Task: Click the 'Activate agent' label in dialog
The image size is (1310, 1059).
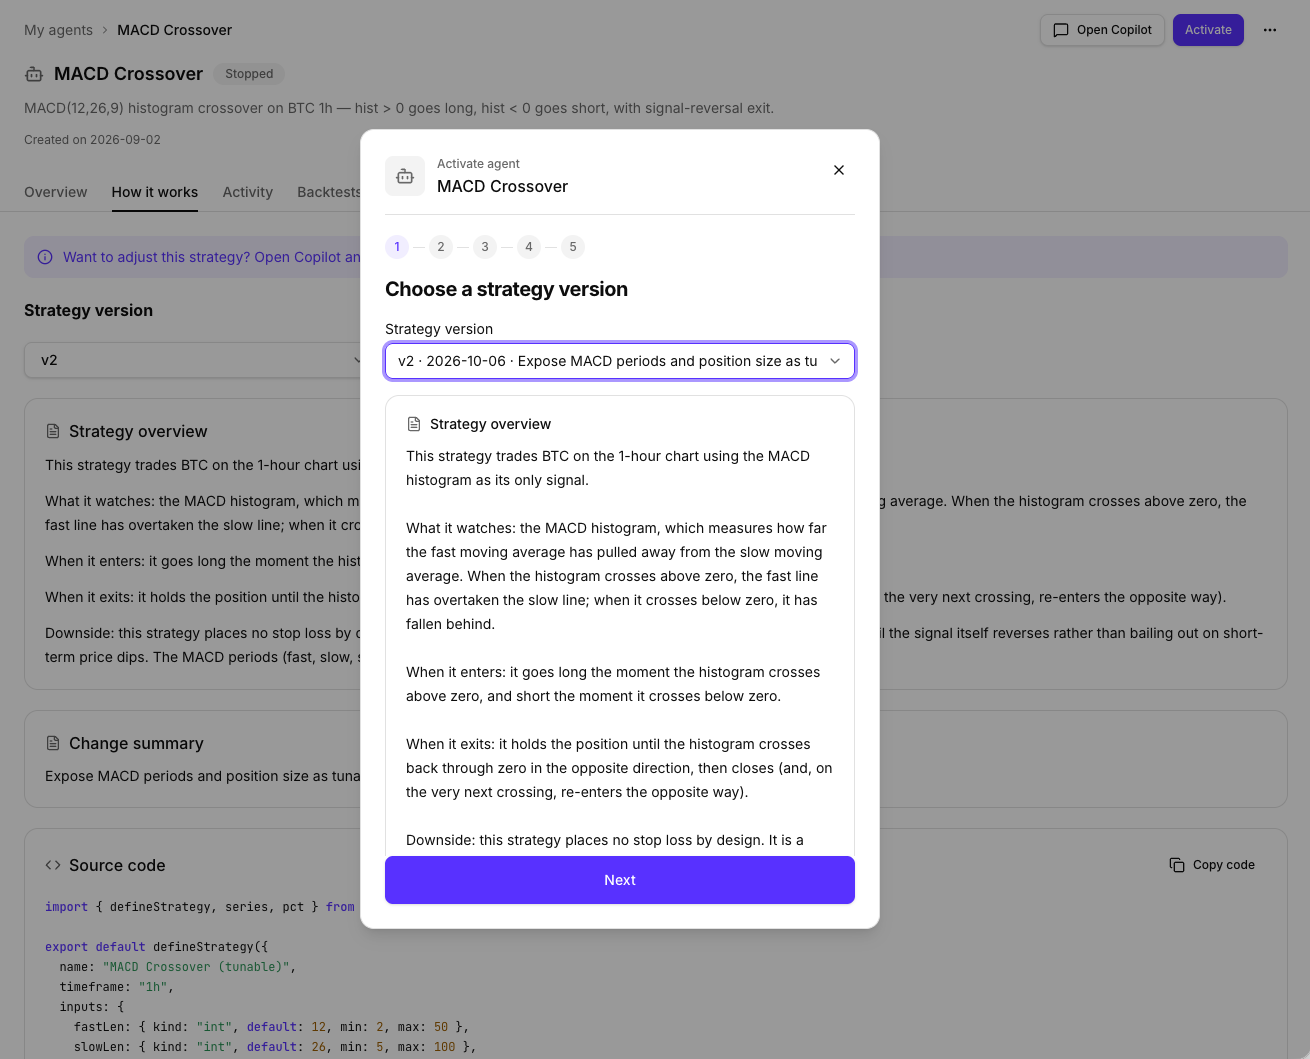Action: coord(478,164)
